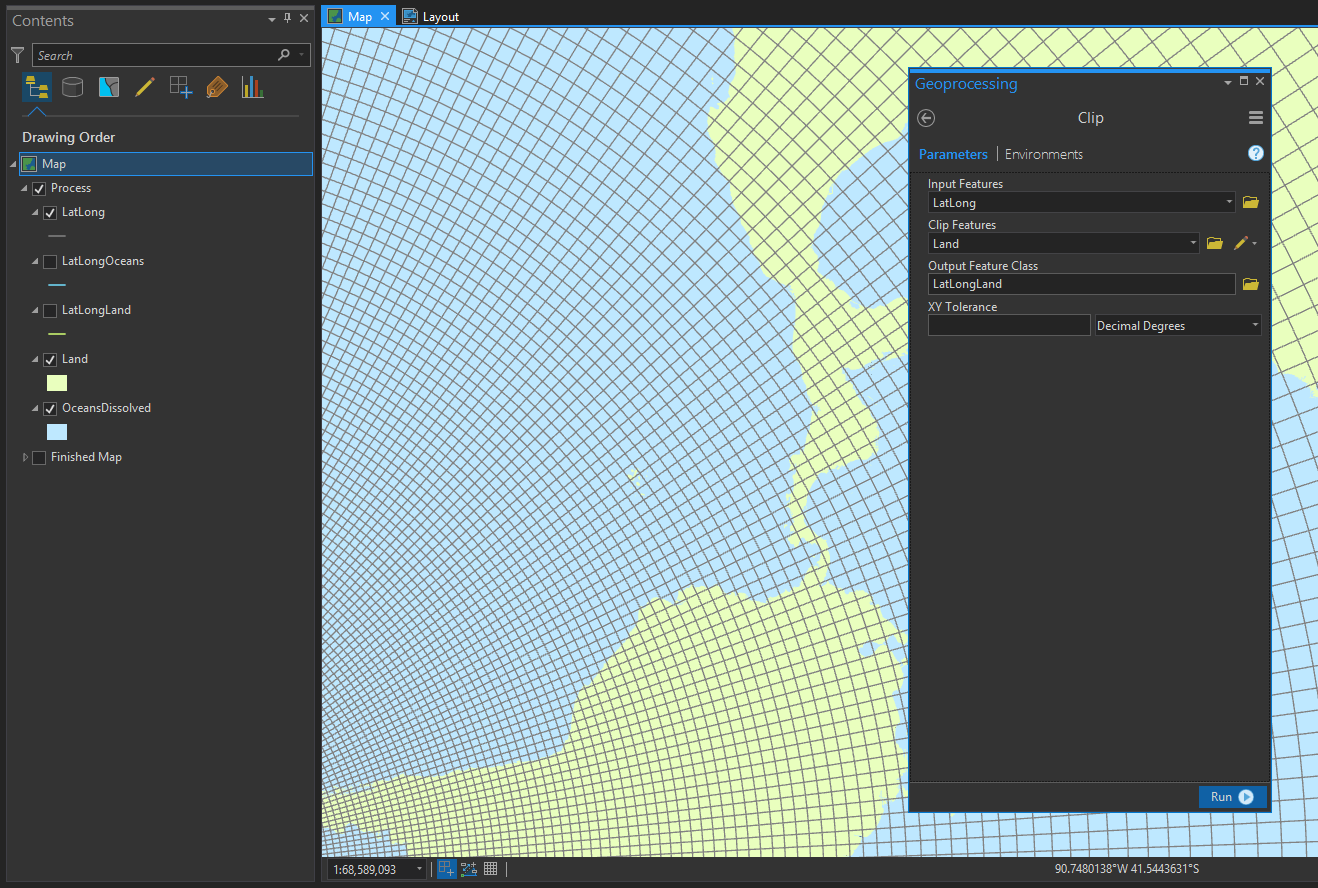1318x888 pixels.
Task: Run the Clip tool
Action: point(1232,797)
